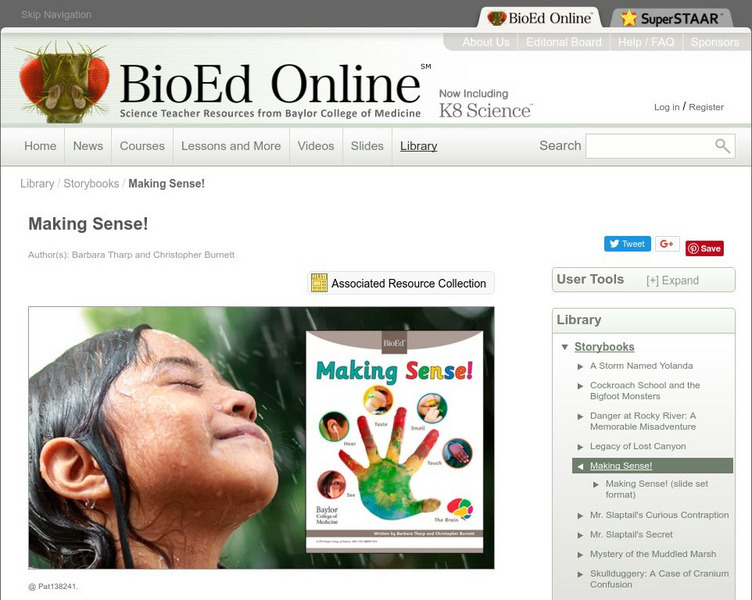The height and width of the screenshot is (600, 752).
Task: Open the Storybooks breadcrumb link
Action: 91,184
